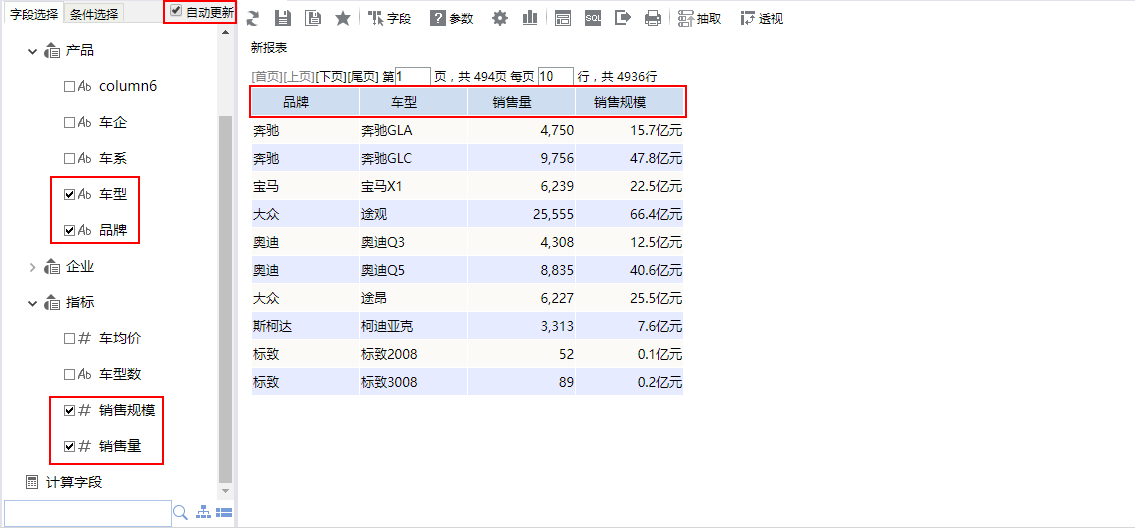The width and height of the screenshot is (1135, 528).
Task: Collapse the 指标 tree node
Action: pos(32,303)
